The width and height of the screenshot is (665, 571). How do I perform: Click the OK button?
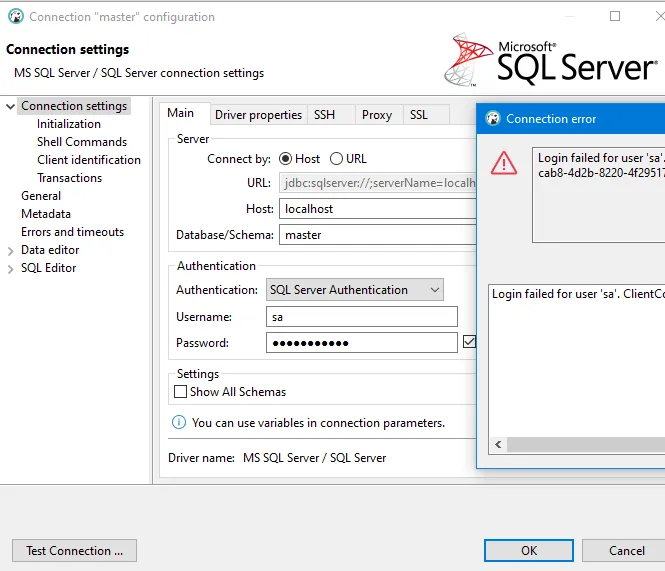click(529, 550)
